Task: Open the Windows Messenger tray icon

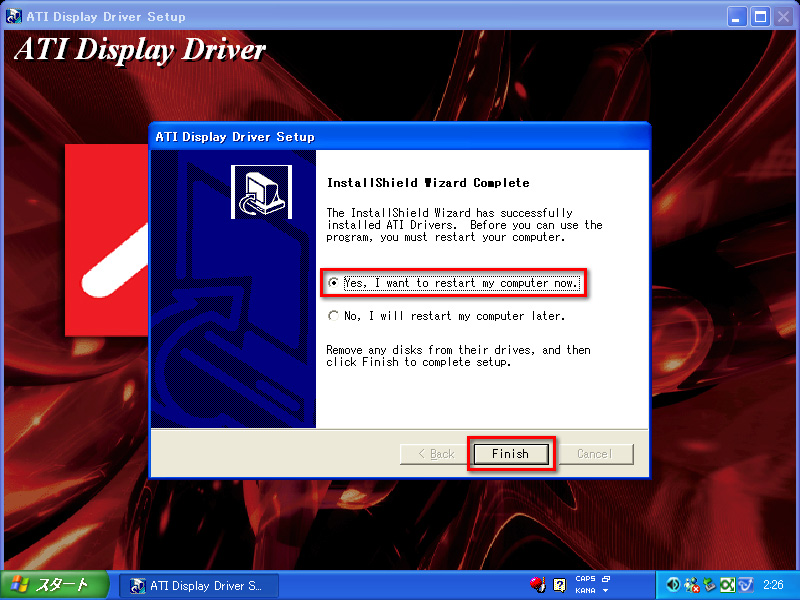Action: point(692,585)
